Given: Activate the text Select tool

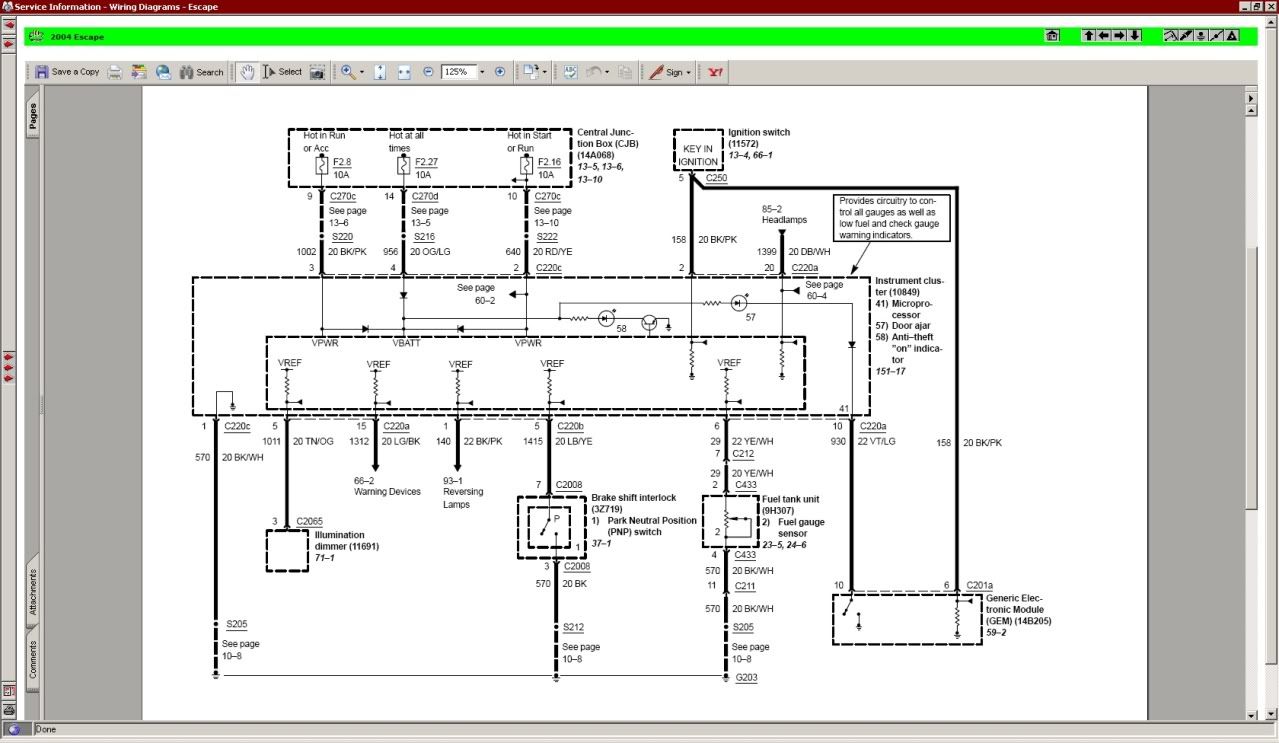Looking at the screenshot, I should pos(281,72).
